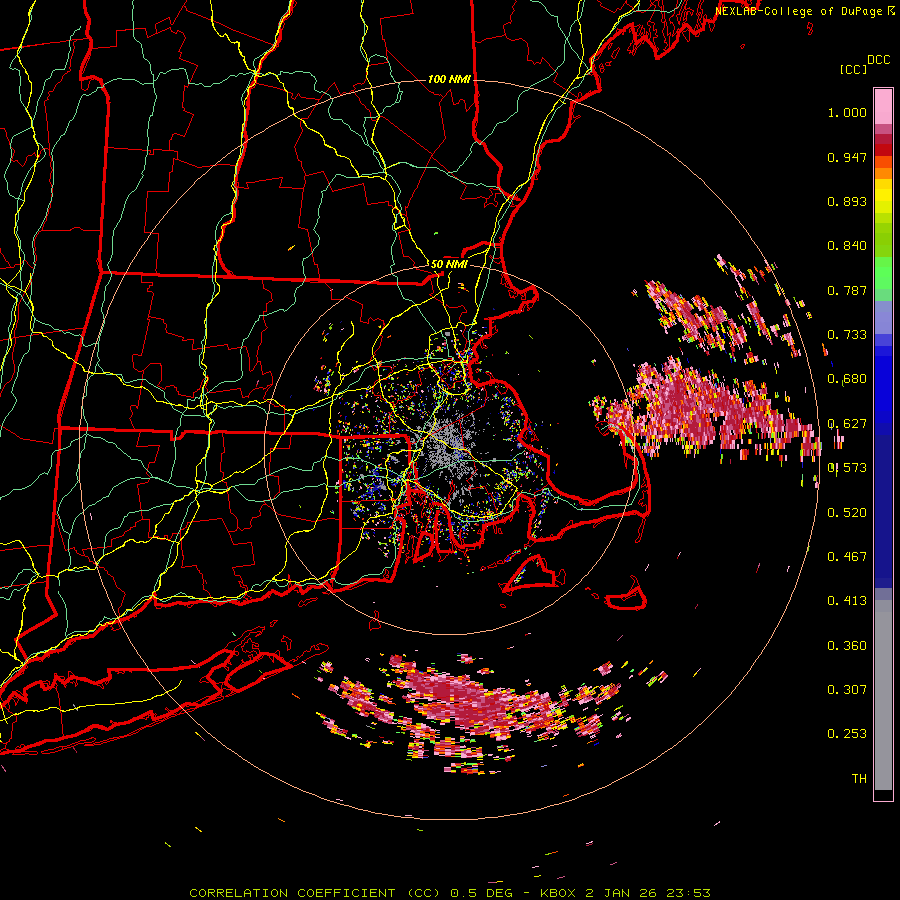Pick the gray segment of color bar
This screenshot has height=900, width=900.
click(x=883, y=695)
